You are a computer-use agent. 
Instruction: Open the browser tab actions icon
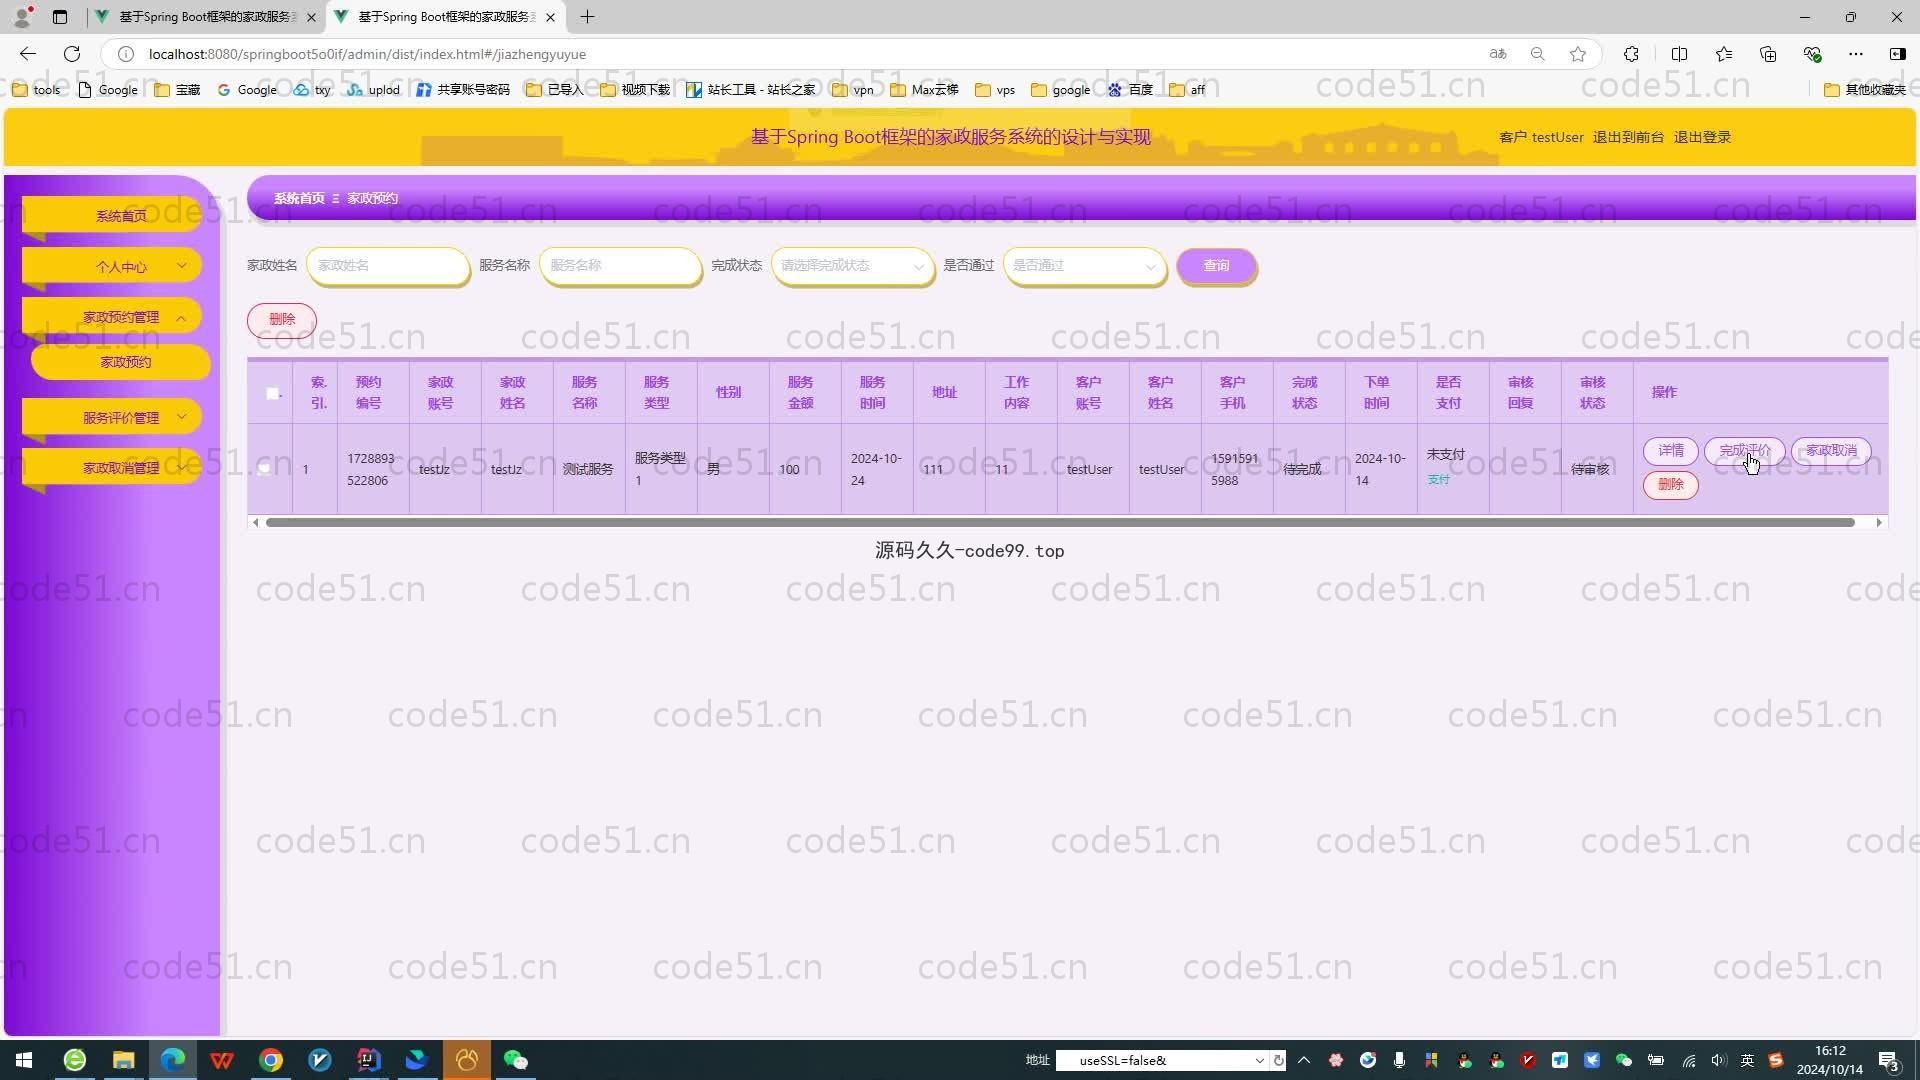click(60, 17)
